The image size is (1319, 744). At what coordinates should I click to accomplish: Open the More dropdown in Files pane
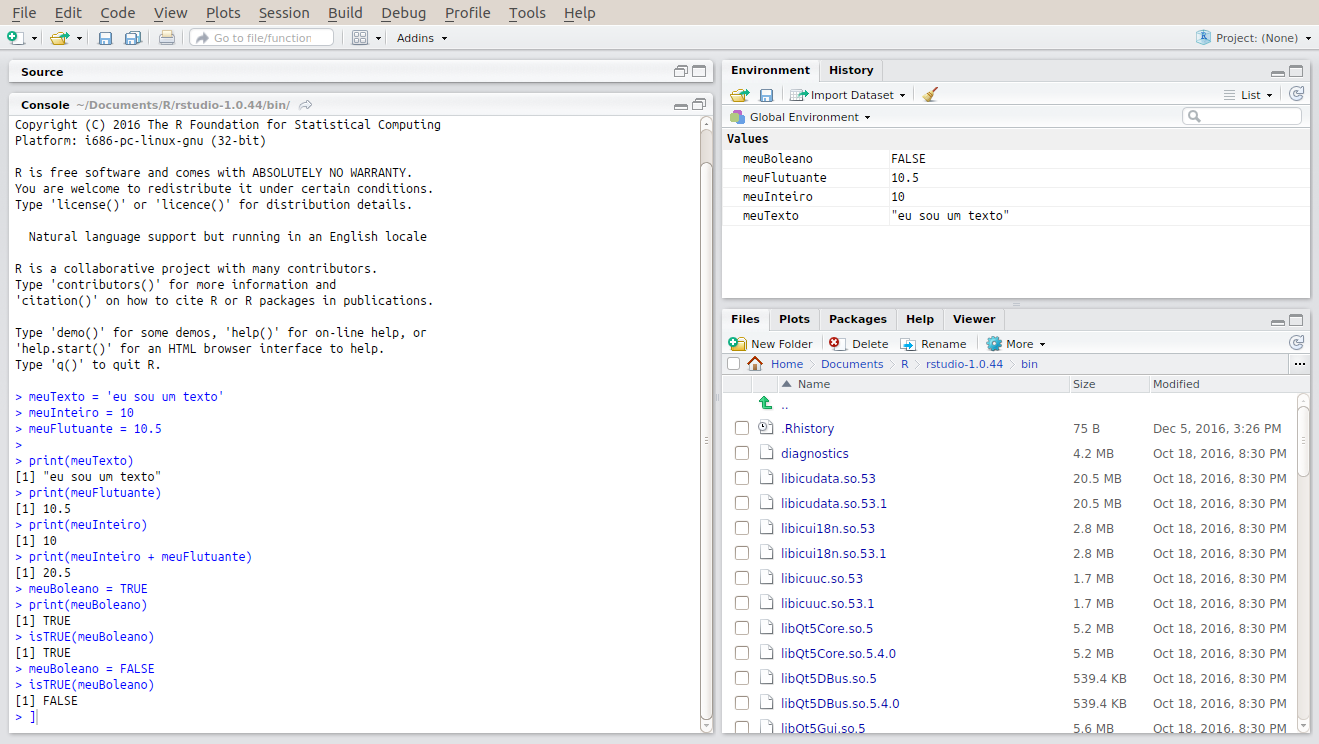[1016, 344]
